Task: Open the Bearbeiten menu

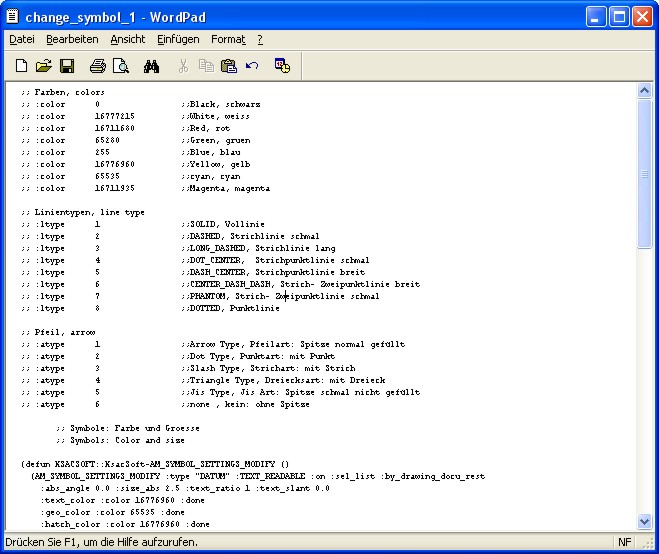Action: [x=72, y=39]
